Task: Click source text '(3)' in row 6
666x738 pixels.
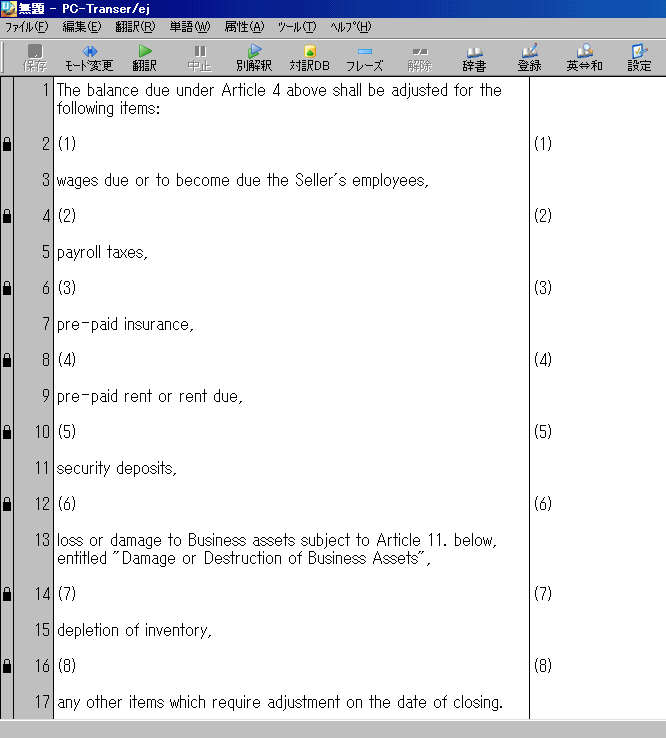Action: [67, 288]
